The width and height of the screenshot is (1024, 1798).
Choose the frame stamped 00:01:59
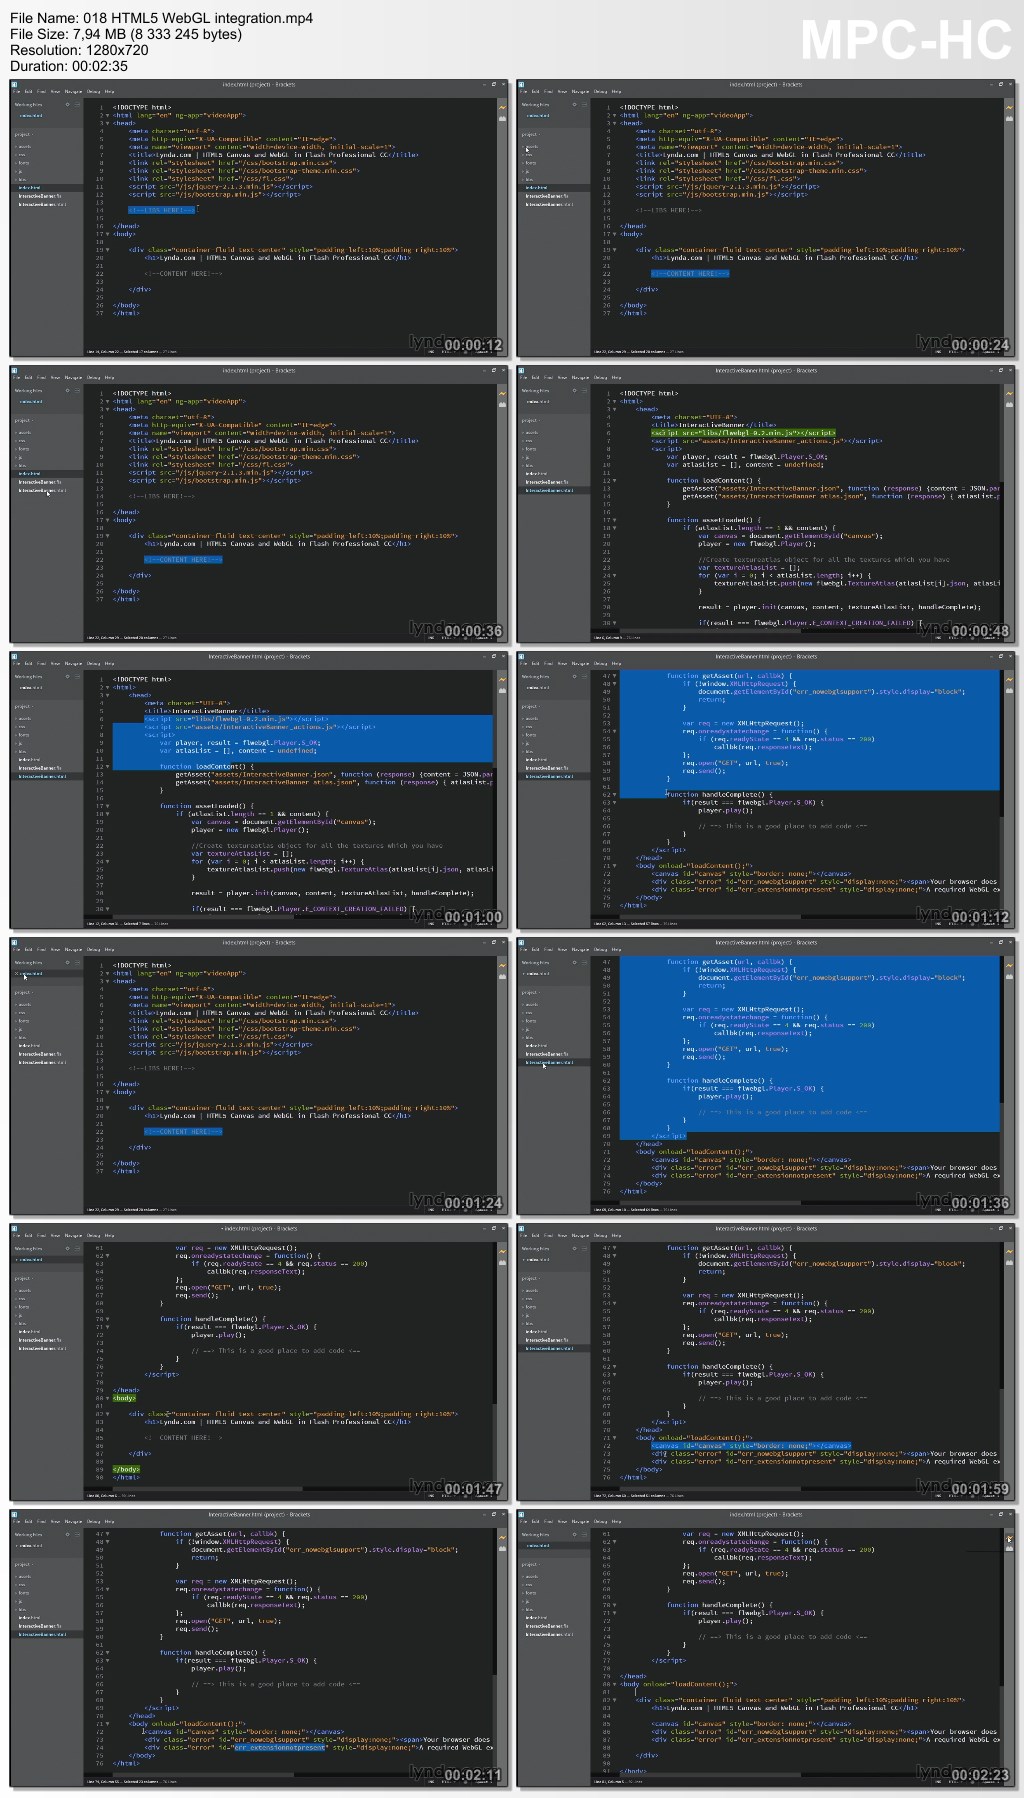click(766, 1361)
